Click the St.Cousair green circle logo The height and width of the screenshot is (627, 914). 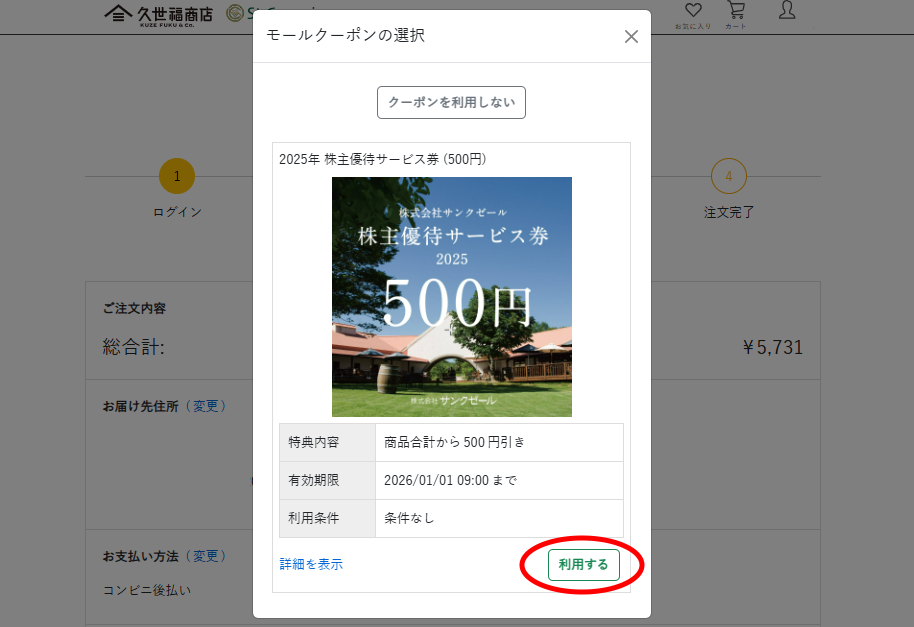point(235,13)
